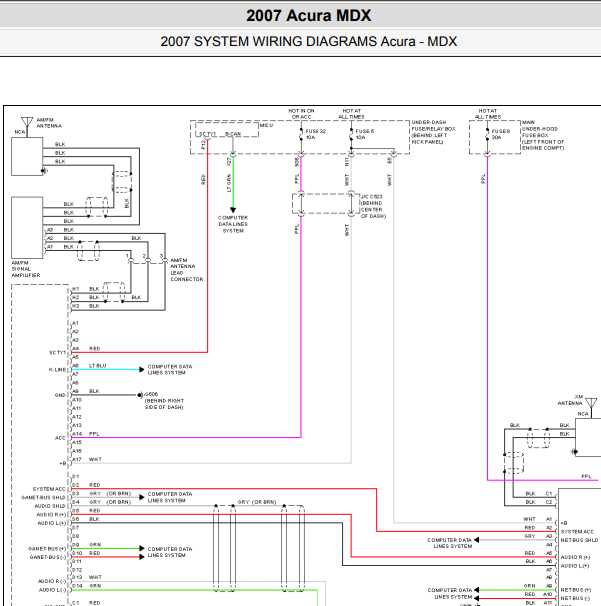Viewport: 601px width, 606px height.
Task: Click the 'AM/FM ANTENNA' label at the top left
Action: coord(49,123)
